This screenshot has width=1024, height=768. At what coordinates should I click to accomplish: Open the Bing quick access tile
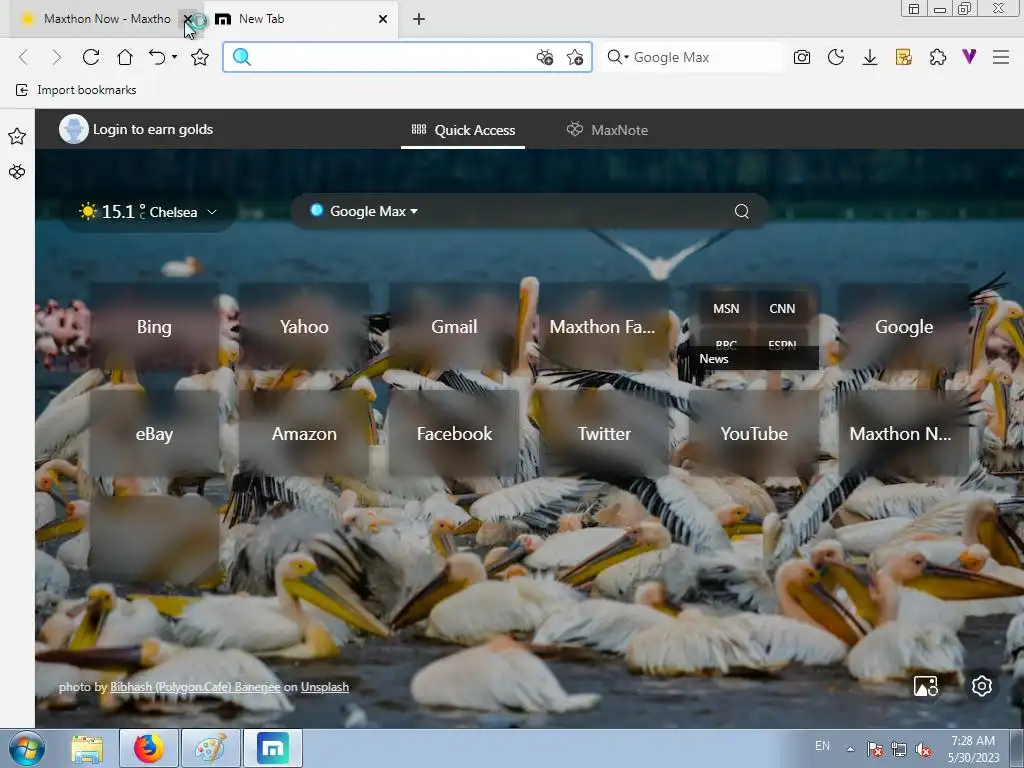click(154, 327)
